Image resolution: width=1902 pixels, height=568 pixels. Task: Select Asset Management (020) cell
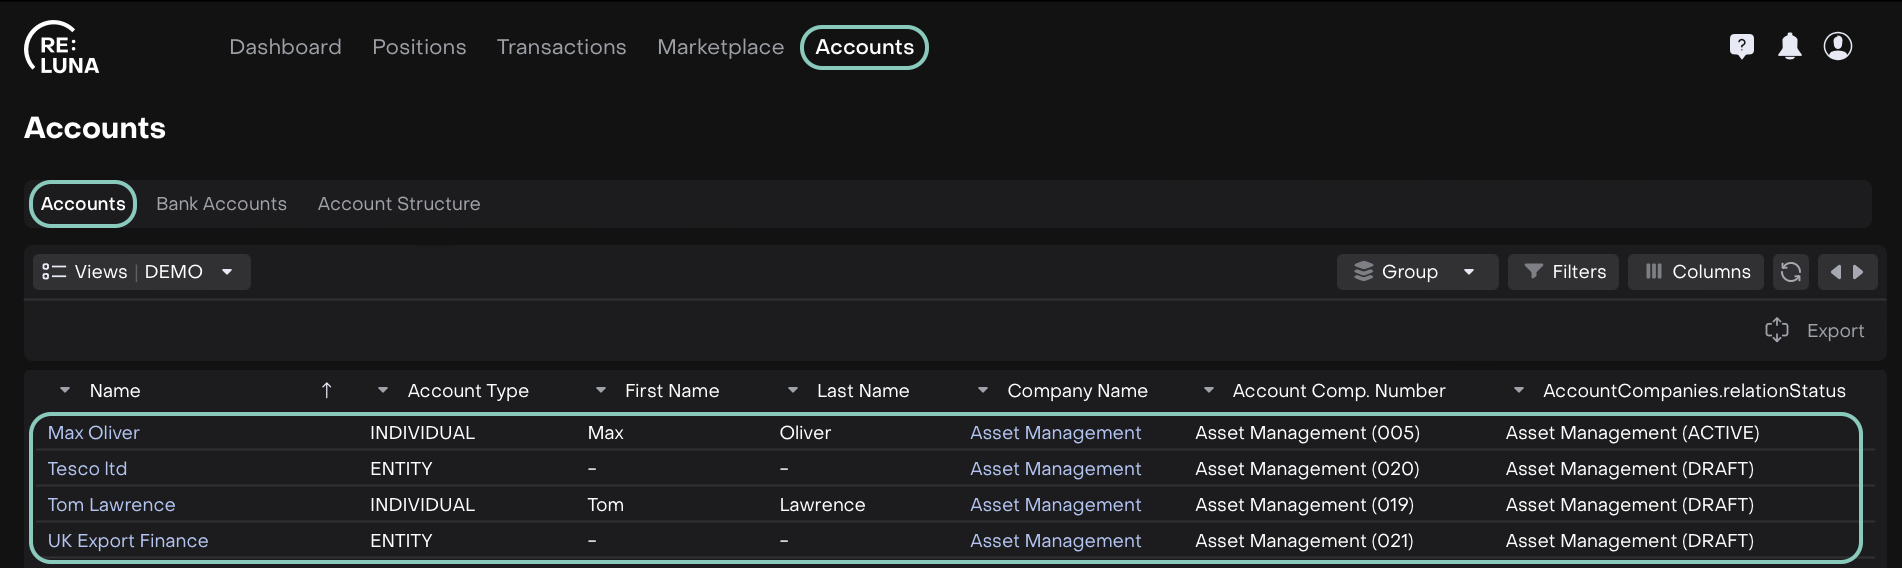[x=1307, y=469]
